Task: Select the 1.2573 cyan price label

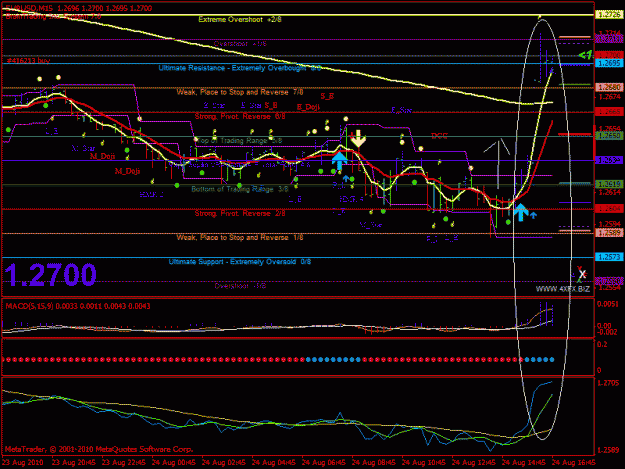Action: [609, 257]
